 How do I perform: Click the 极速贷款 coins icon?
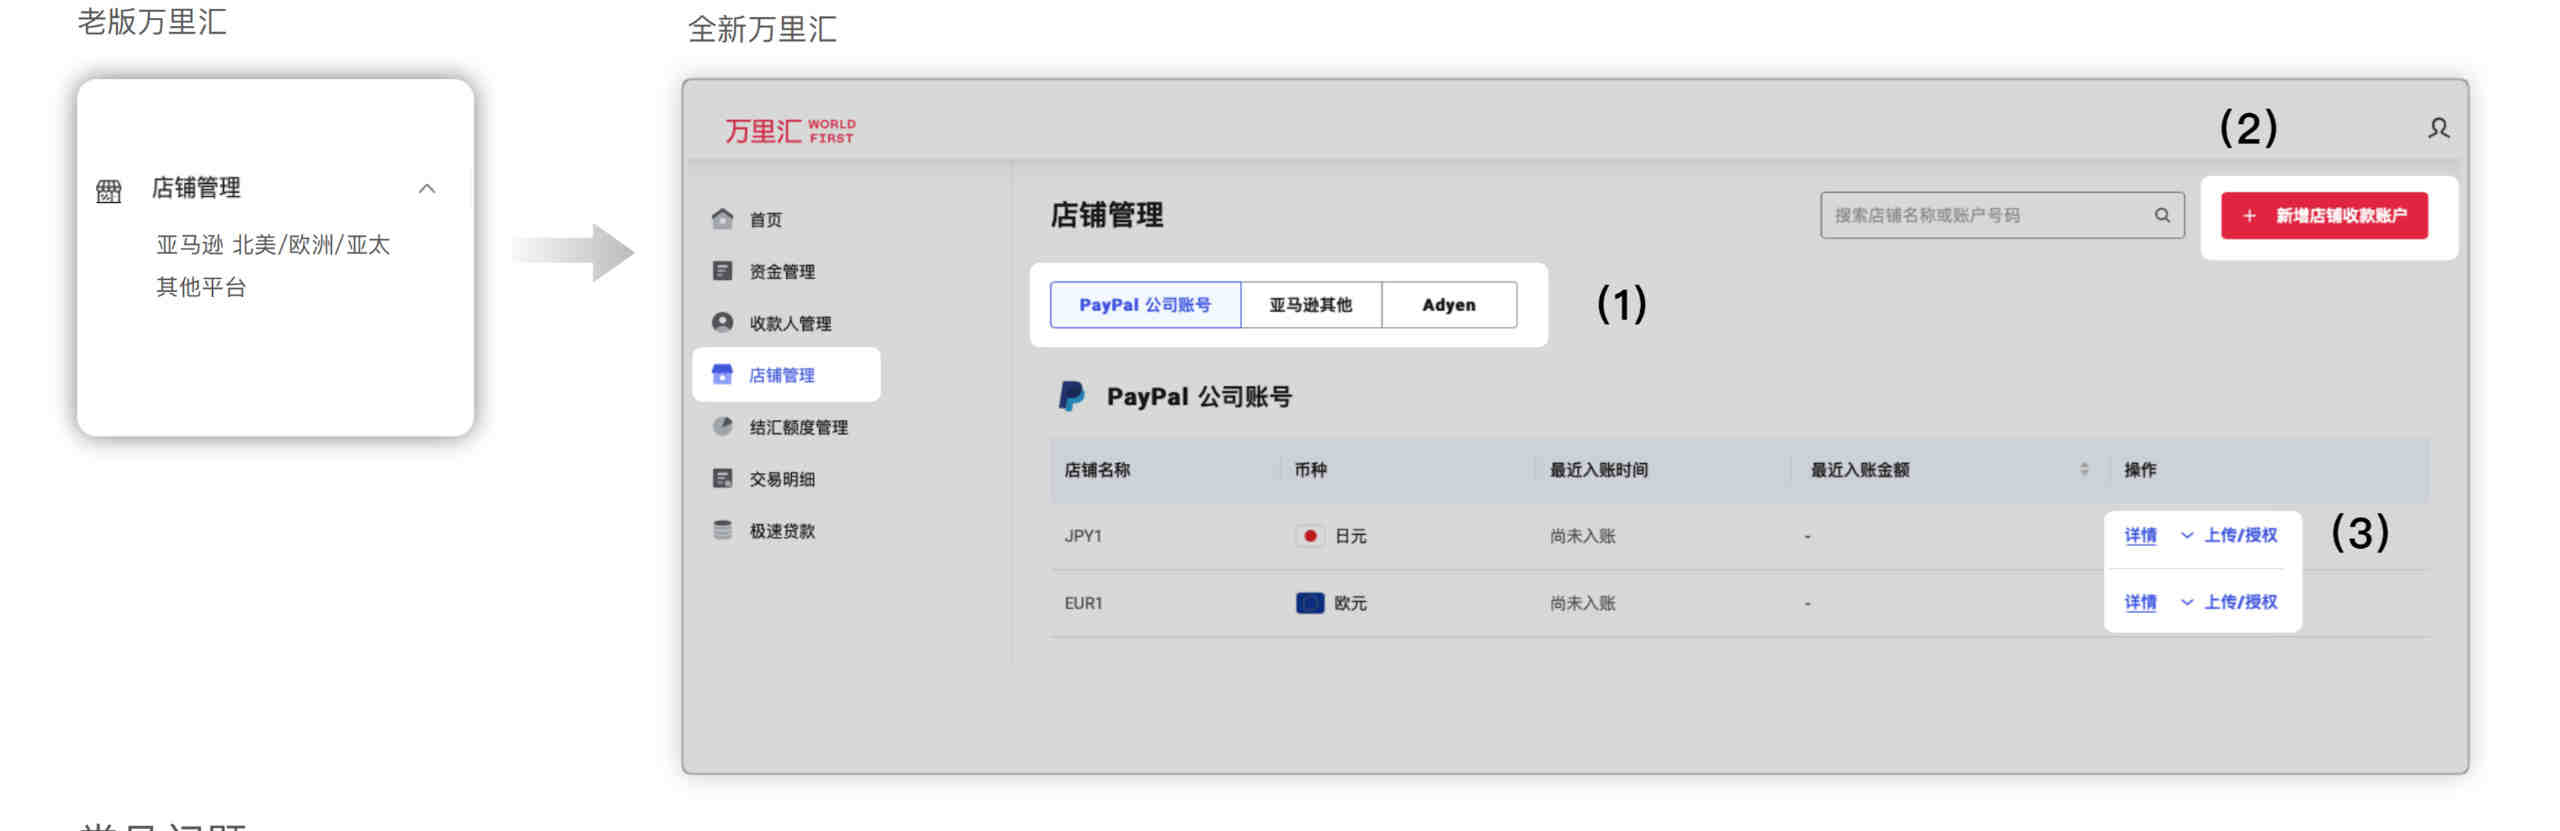point(722,530)
